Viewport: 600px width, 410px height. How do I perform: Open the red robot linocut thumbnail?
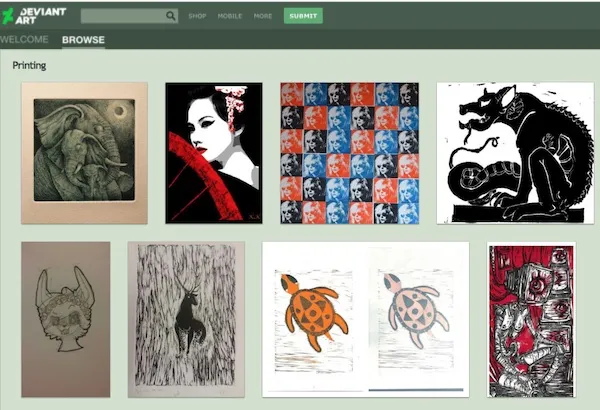[531, 319]
